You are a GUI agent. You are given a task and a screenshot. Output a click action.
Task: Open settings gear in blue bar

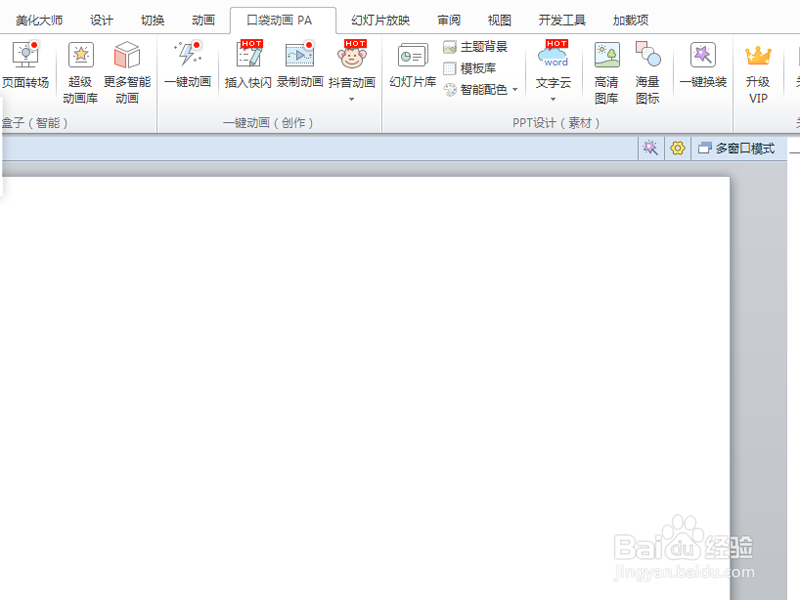click(x=678, y=148)
